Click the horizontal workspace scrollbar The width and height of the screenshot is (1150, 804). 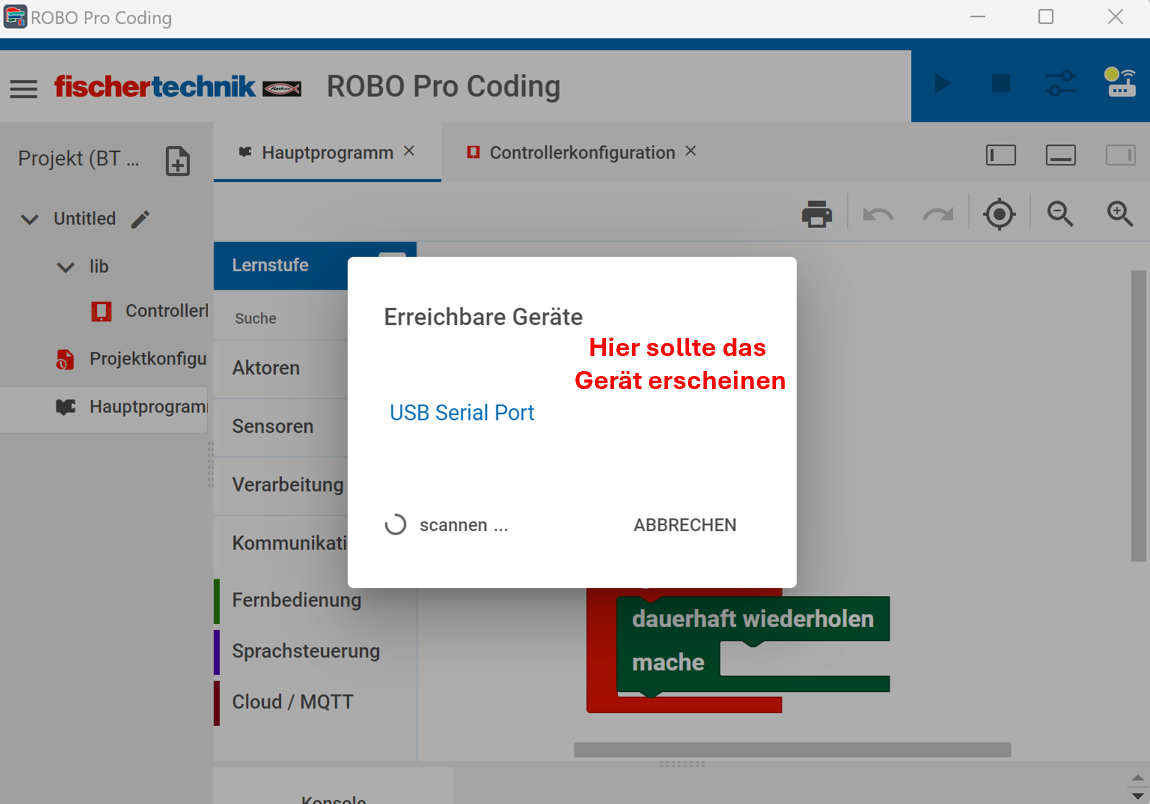coord(792,750)
